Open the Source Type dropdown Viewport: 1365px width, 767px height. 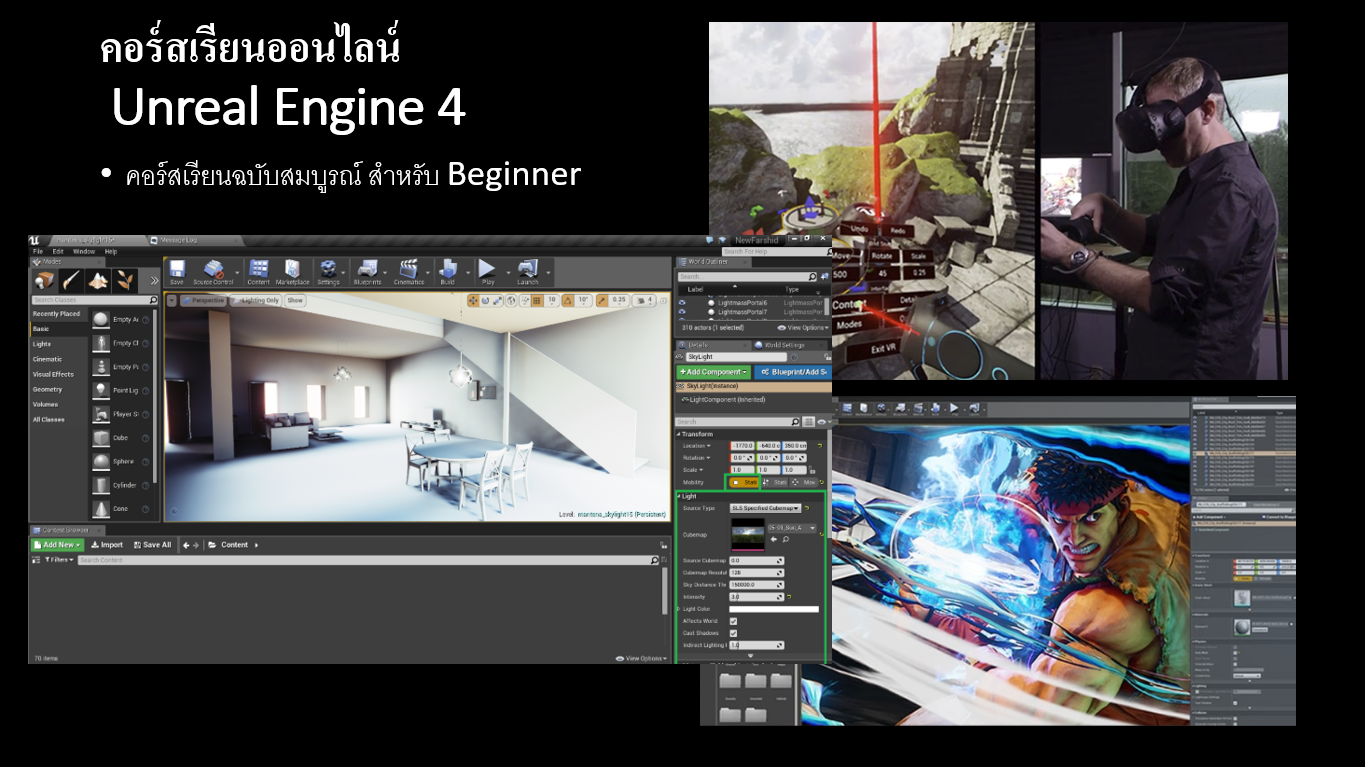coord(767,508)
